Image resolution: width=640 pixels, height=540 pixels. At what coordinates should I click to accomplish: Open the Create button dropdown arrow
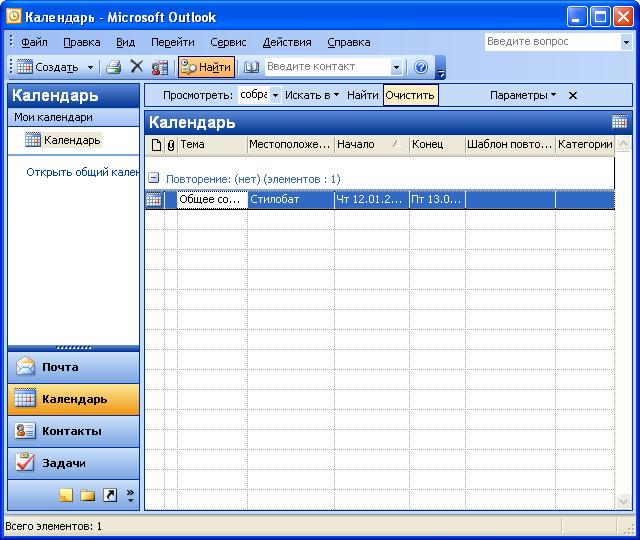click(91, 67)
